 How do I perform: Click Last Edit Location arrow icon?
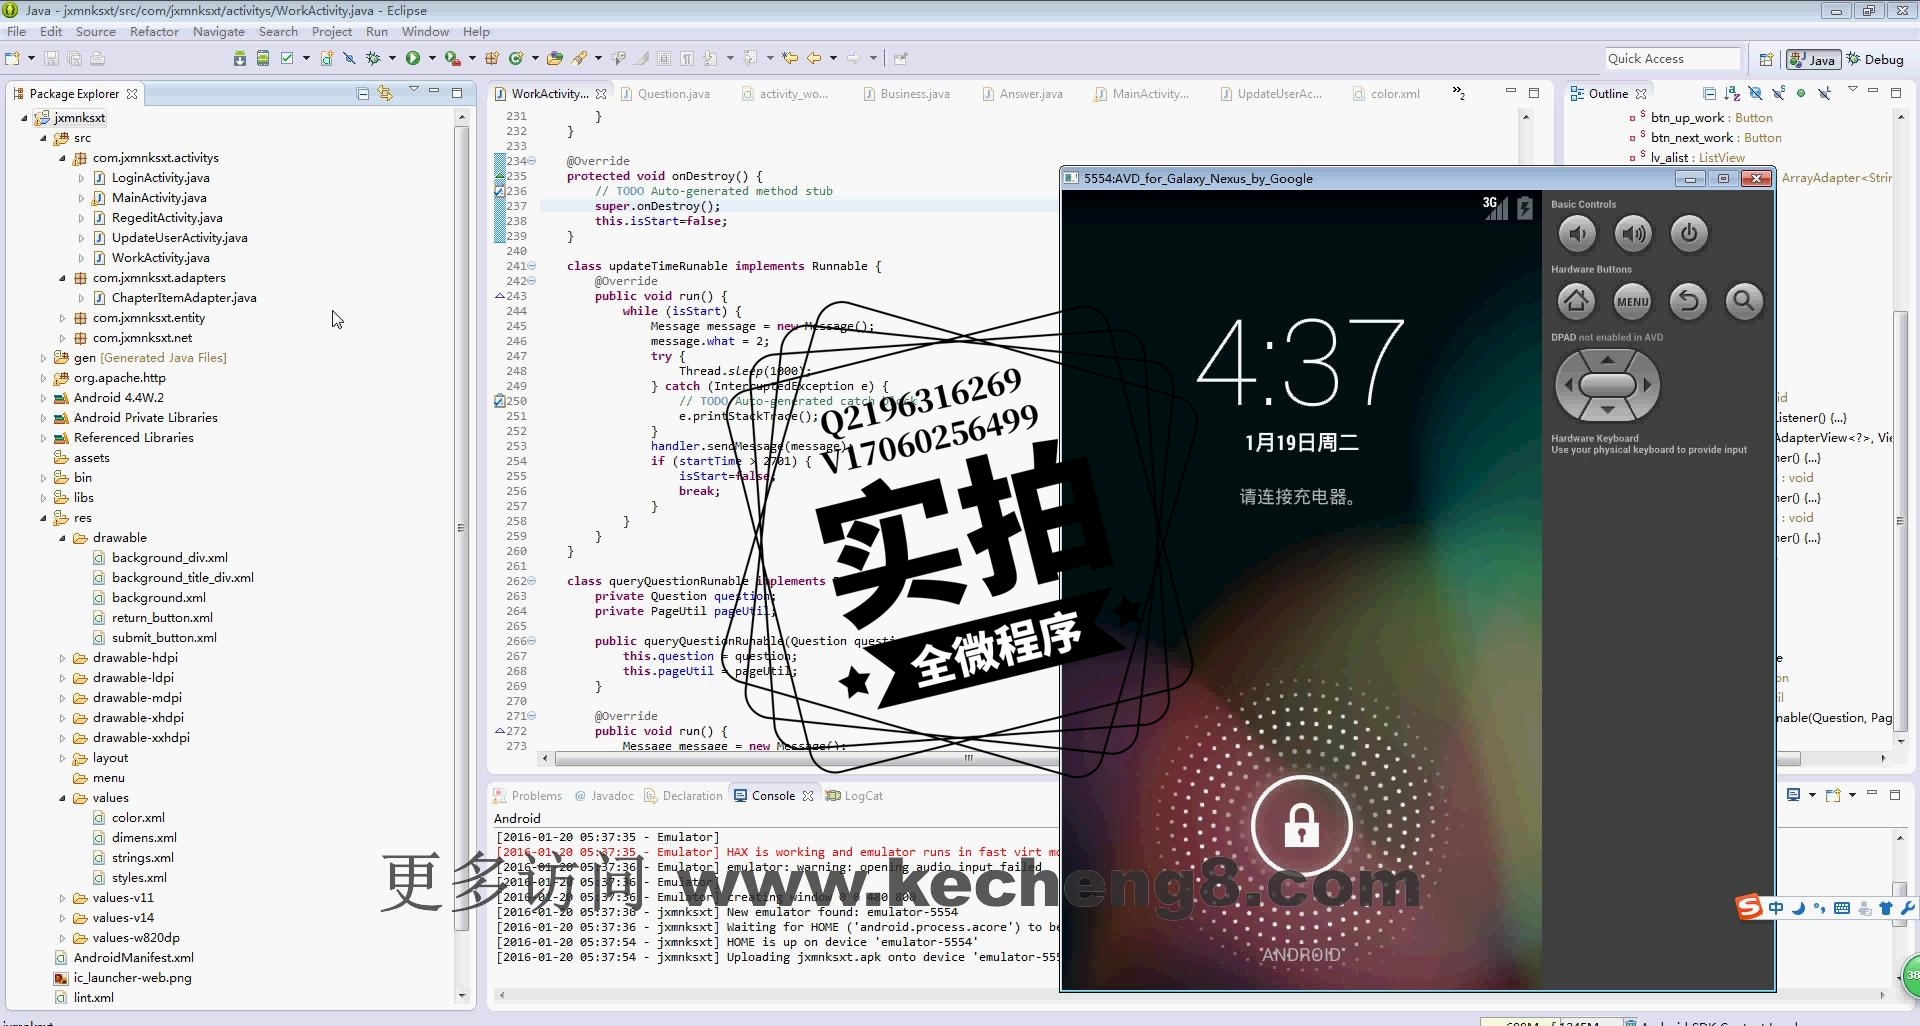790,58
